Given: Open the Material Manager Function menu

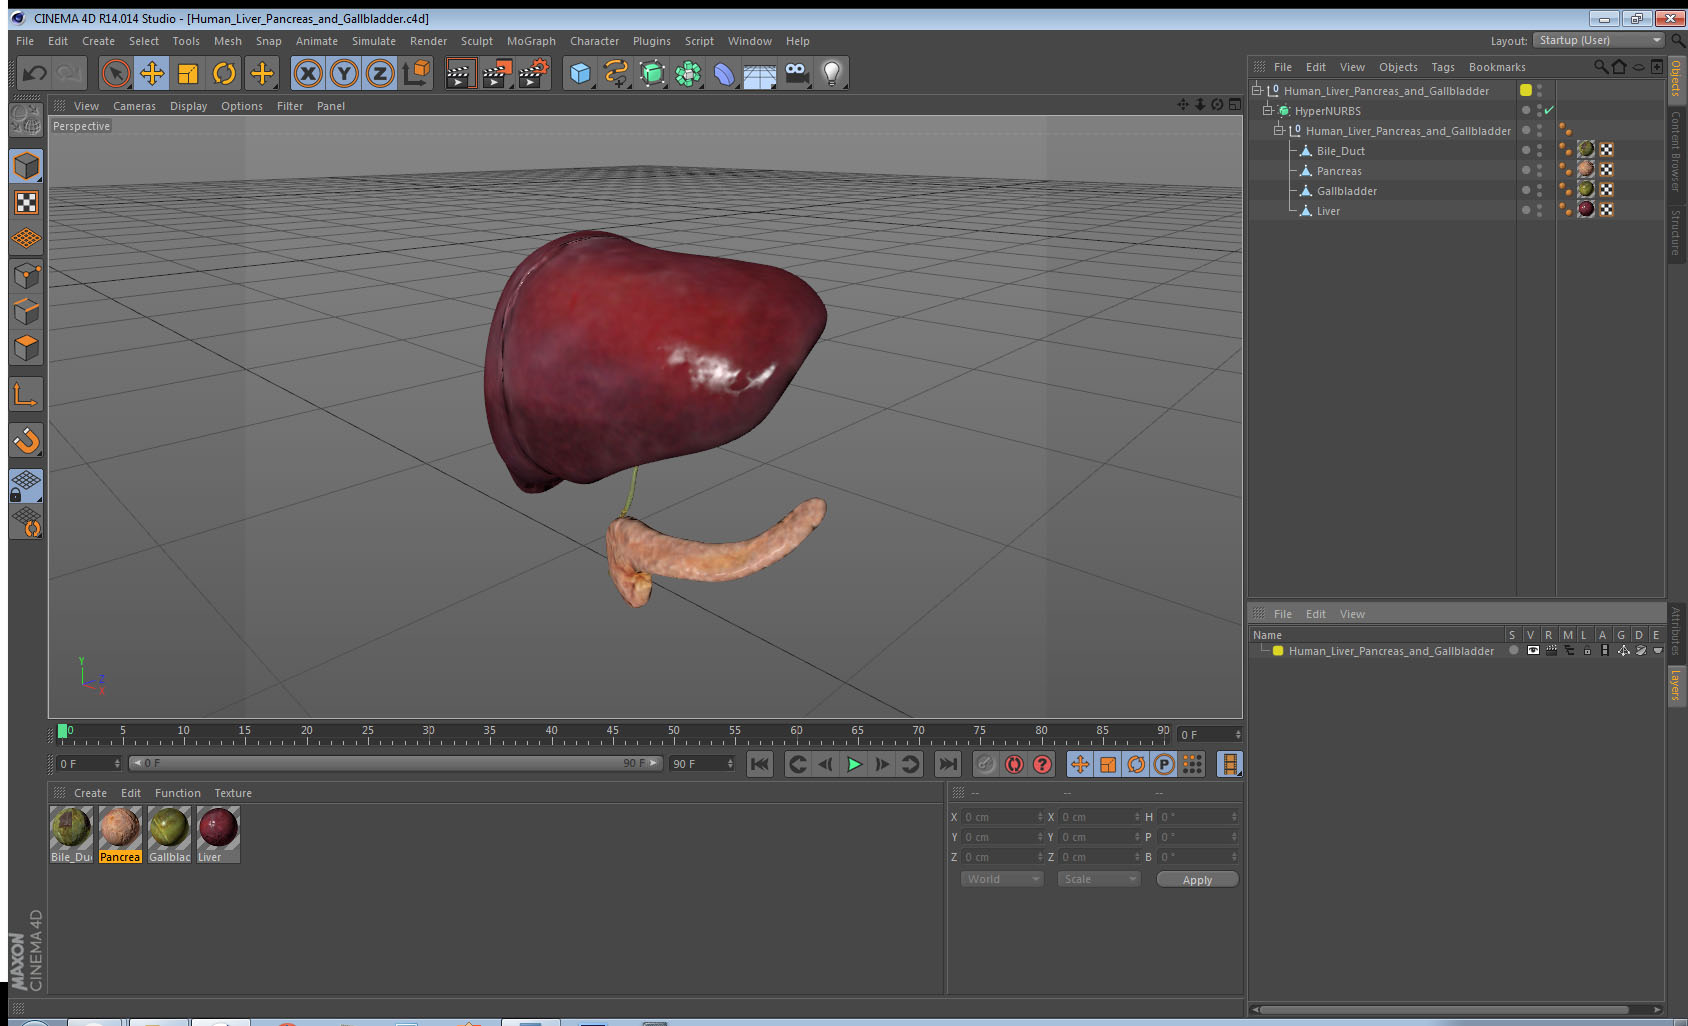Looking at the screenshot, I should pos(178,793).
